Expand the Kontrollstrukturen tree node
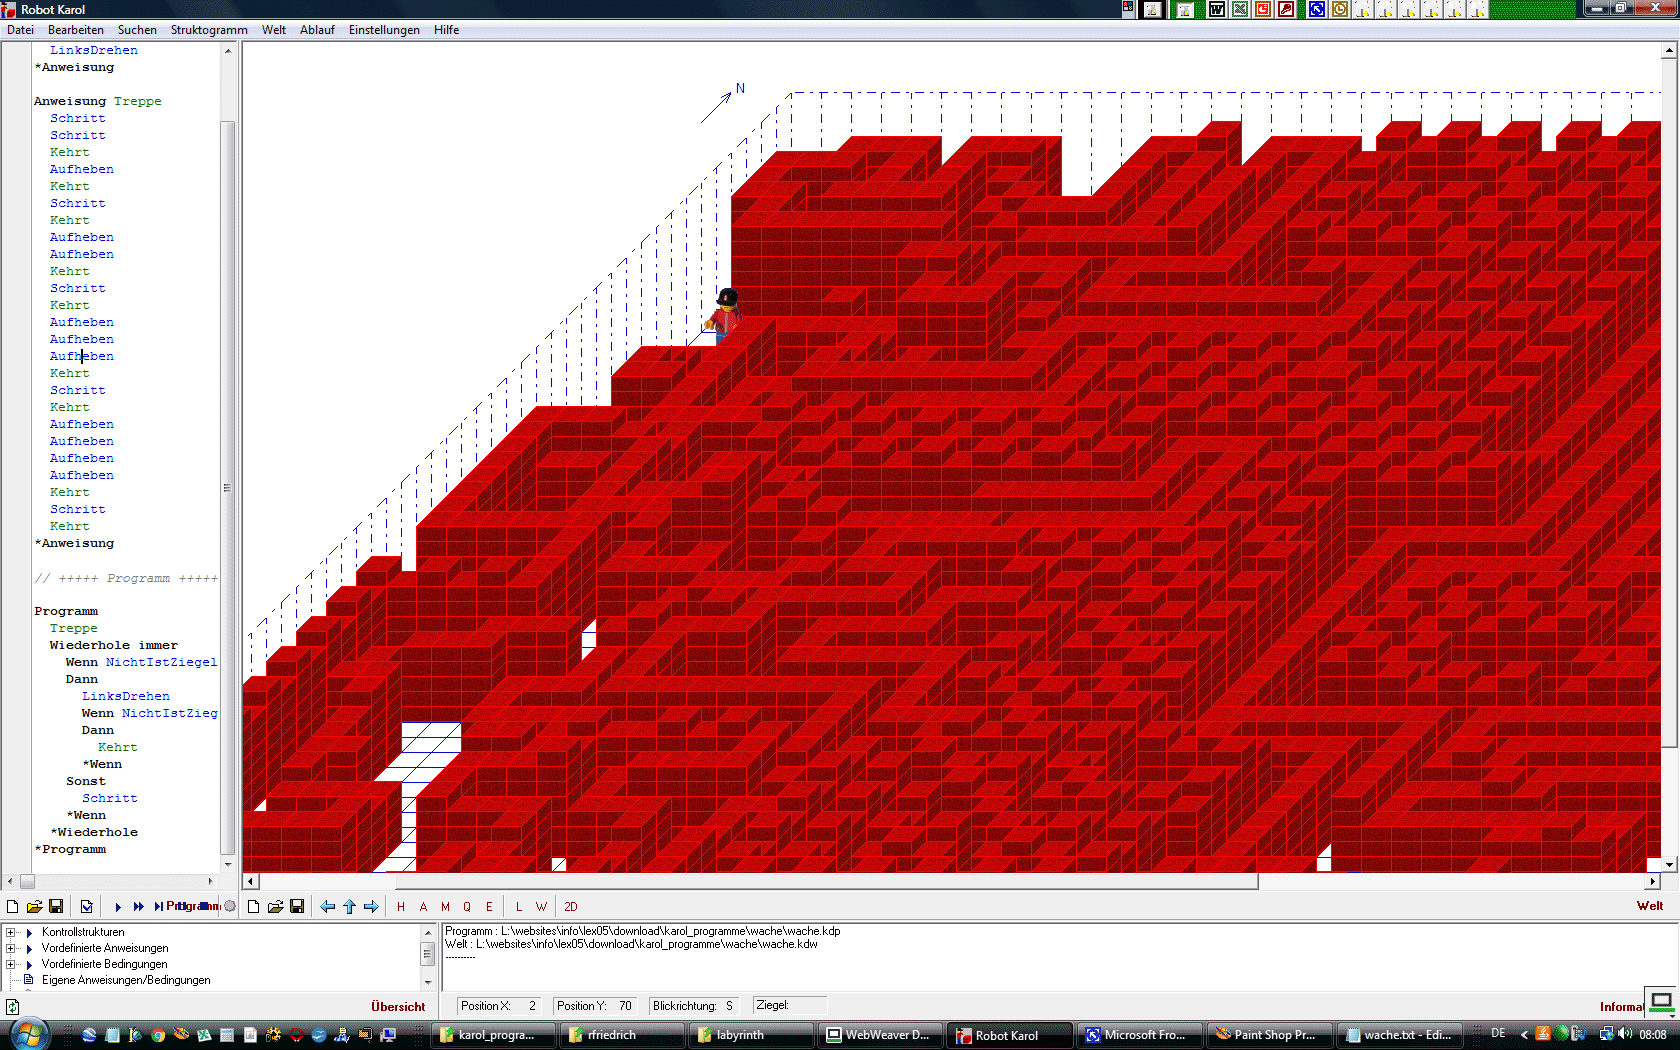The width and height of the screenshot is (1680, 1050). [x=11, y=932]
